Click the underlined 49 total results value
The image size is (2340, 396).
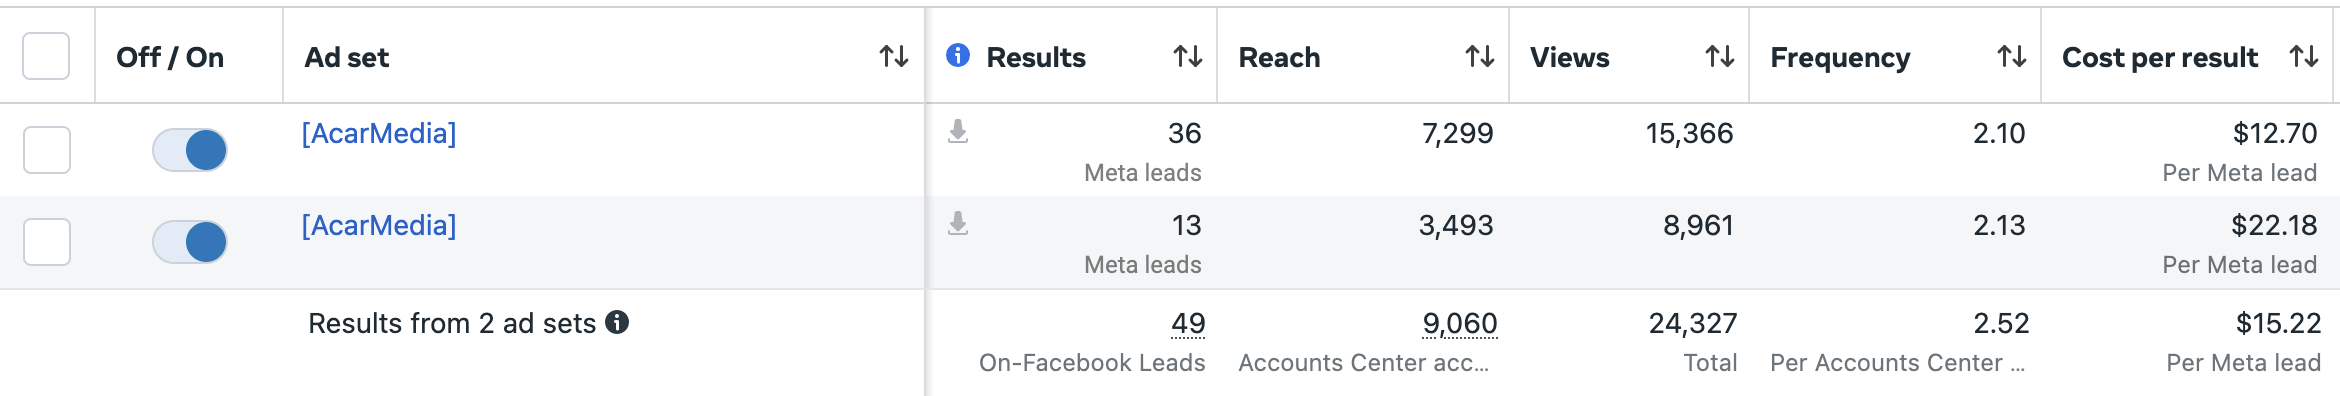(x=1188, y=324)
